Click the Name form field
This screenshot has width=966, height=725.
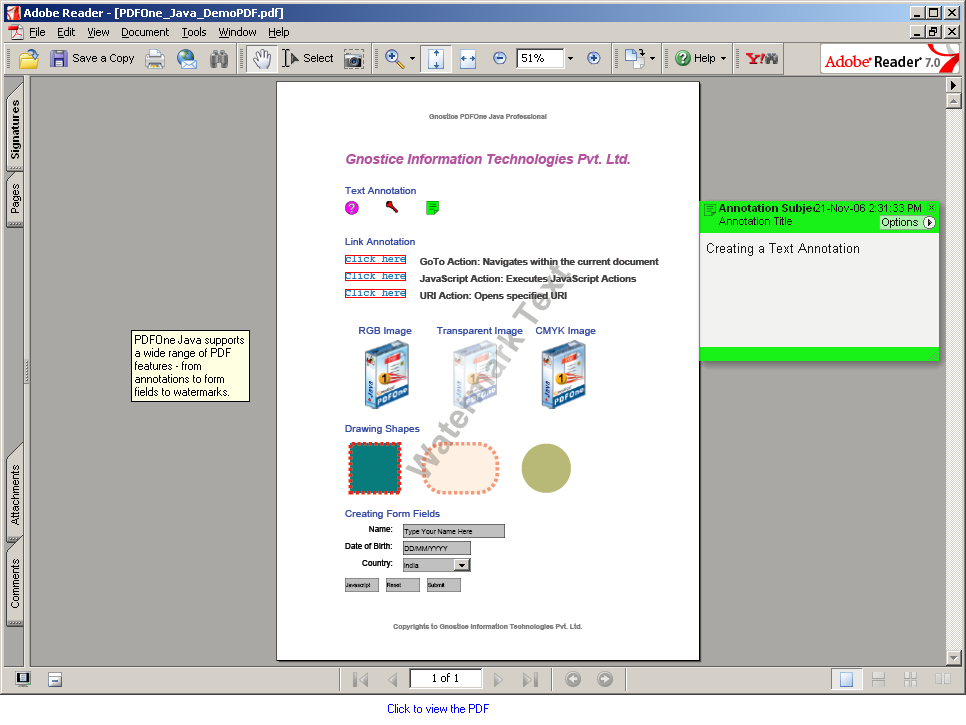coord(453,531)
